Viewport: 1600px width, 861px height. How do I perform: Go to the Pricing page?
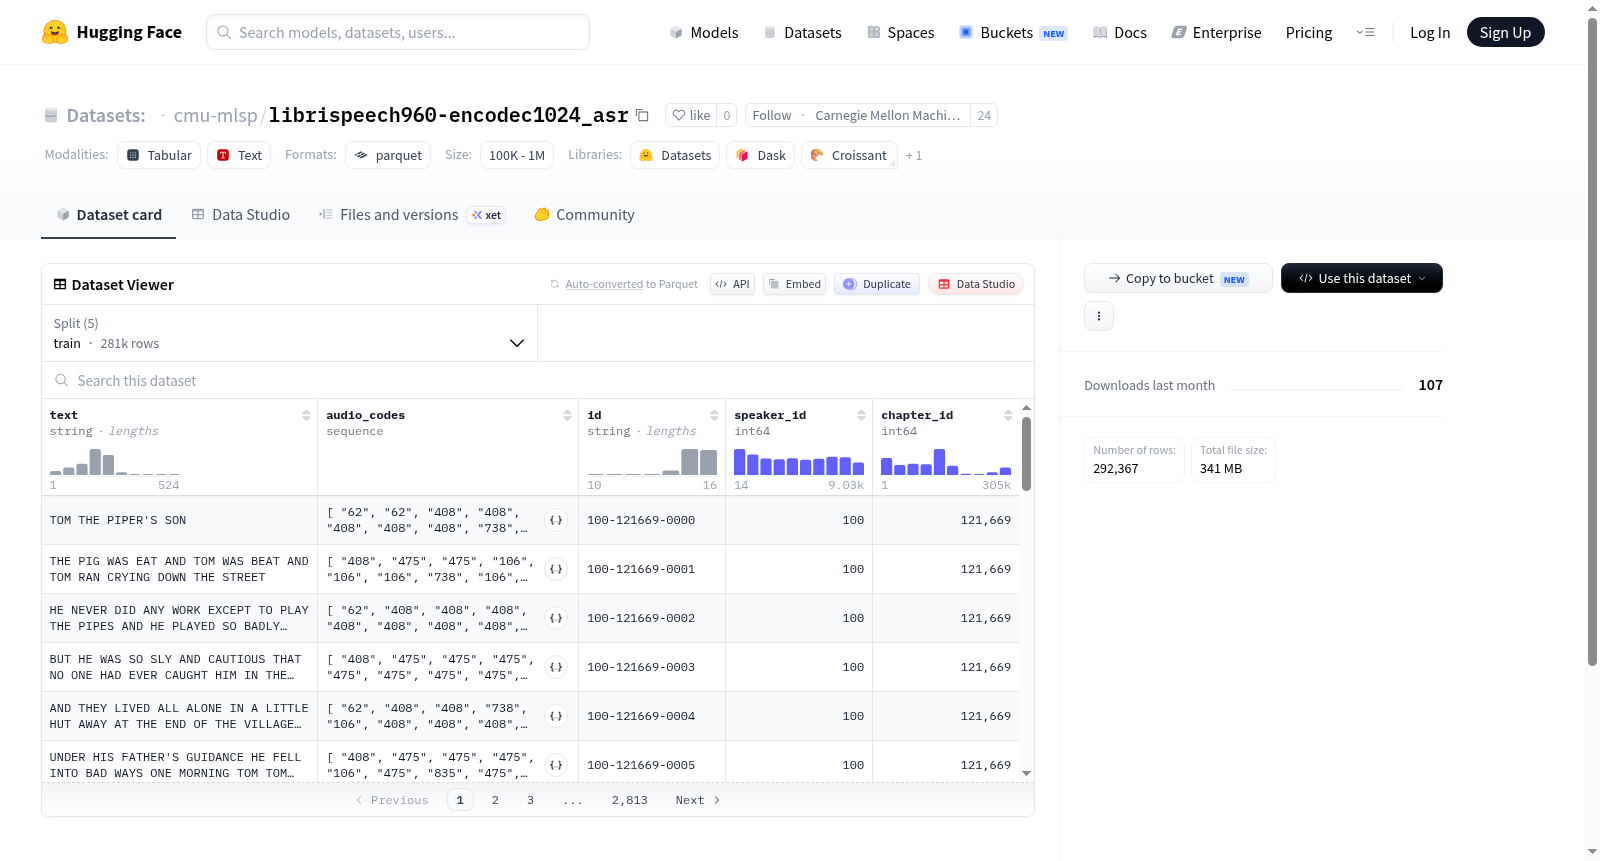tap(1309, 32)
